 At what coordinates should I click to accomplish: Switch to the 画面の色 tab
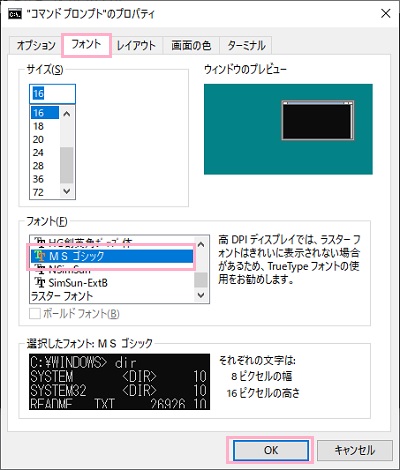point(191,45)
